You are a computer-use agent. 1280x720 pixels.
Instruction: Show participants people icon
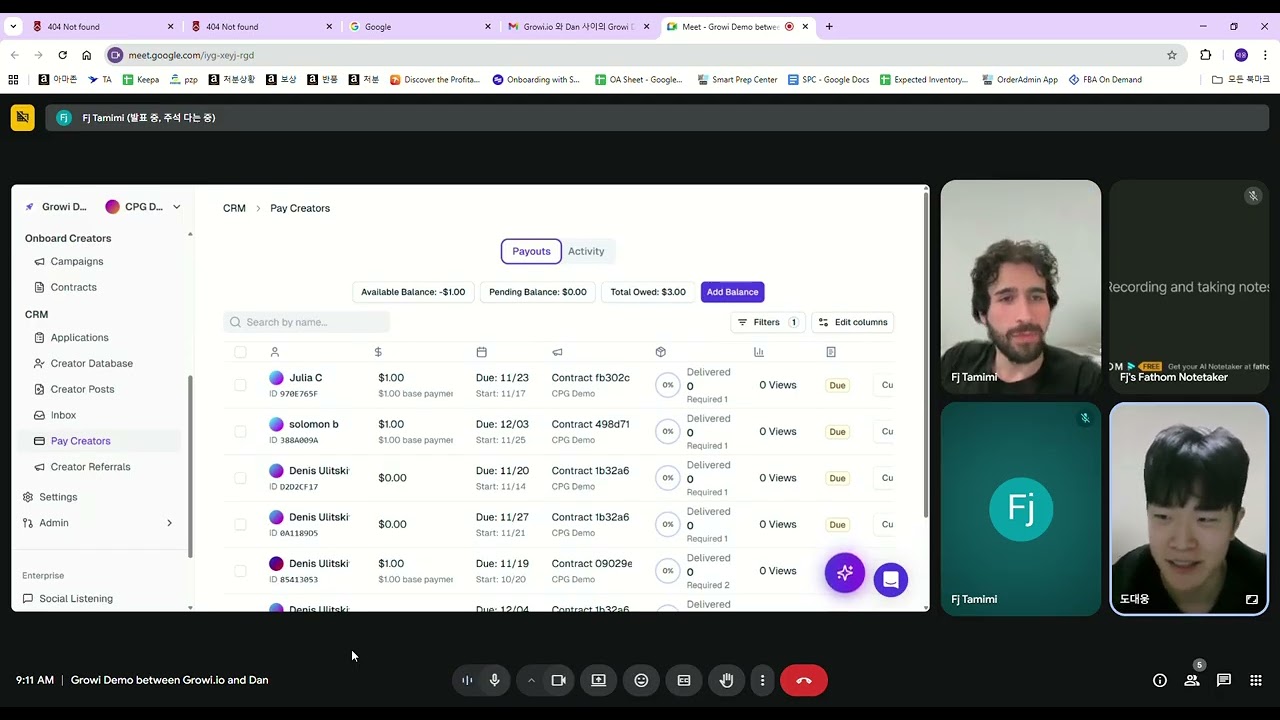1192,680
